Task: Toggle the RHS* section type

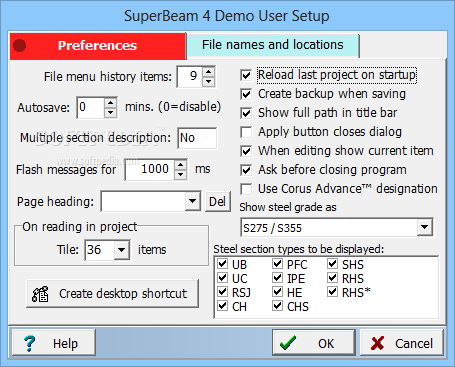Action: tap(332, 292)
